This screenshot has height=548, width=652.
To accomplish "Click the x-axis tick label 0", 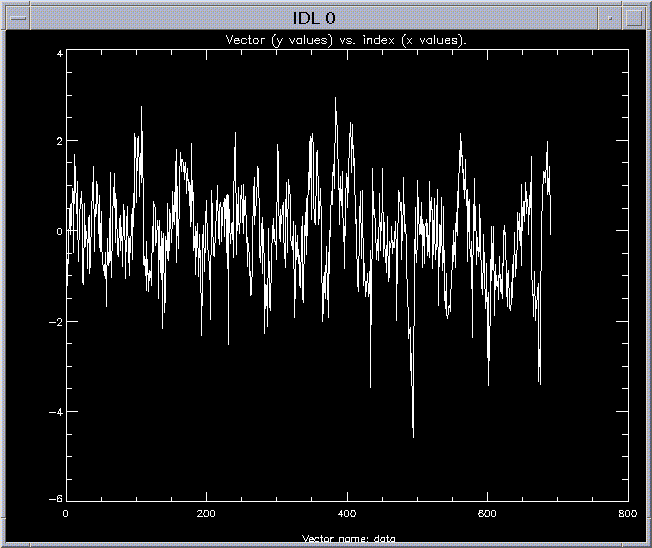I will point(66,514).
